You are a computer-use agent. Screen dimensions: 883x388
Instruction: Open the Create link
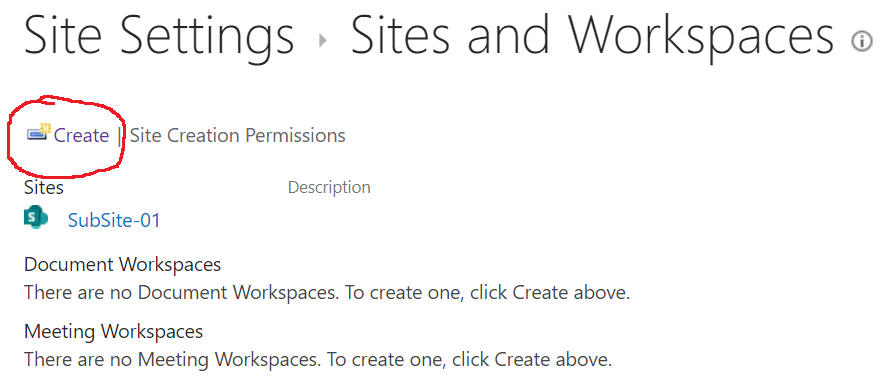[81, 136]
